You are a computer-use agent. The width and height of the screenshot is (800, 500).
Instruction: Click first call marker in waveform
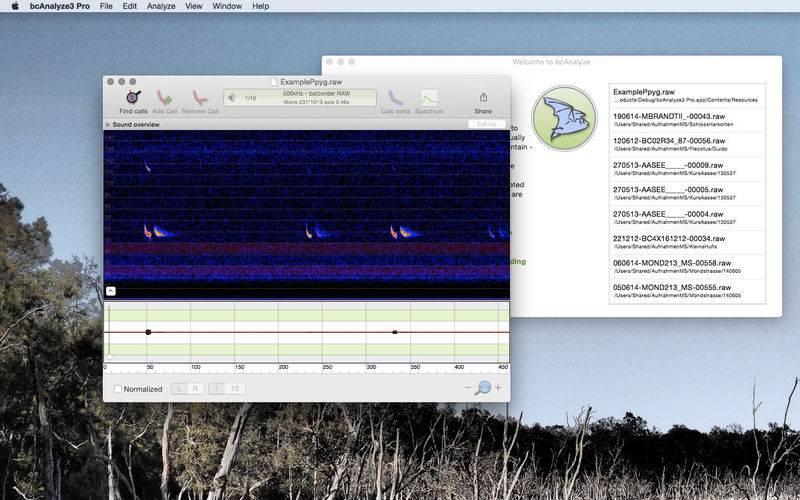[148, 332]
